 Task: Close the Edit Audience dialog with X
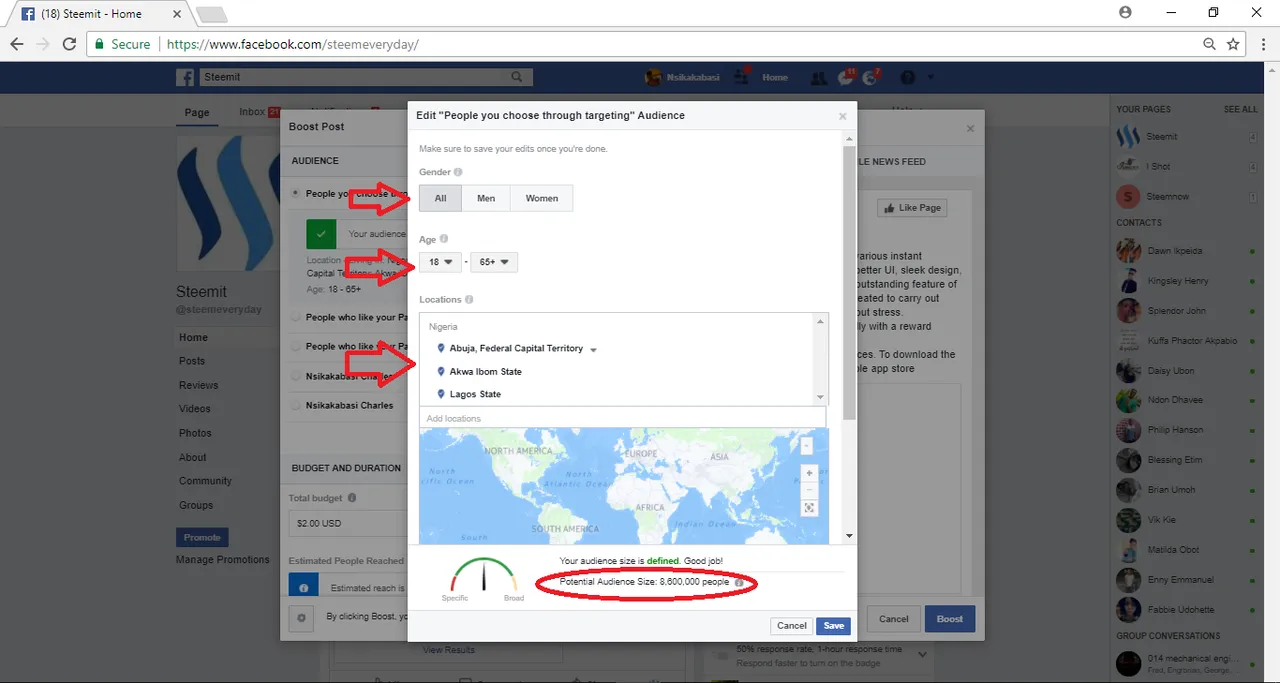click(842, 116)
